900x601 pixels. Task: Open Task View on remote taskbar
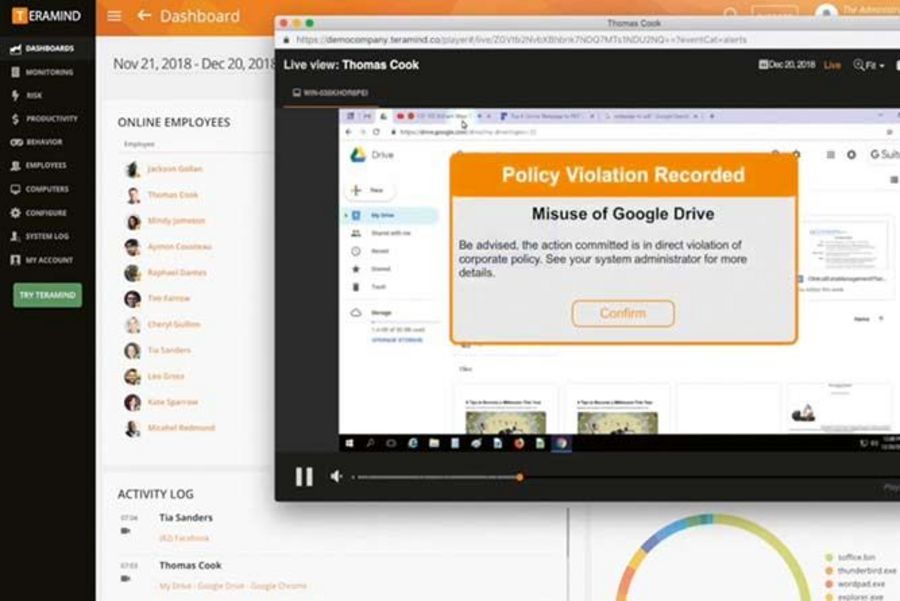click(x=391, y=443)
